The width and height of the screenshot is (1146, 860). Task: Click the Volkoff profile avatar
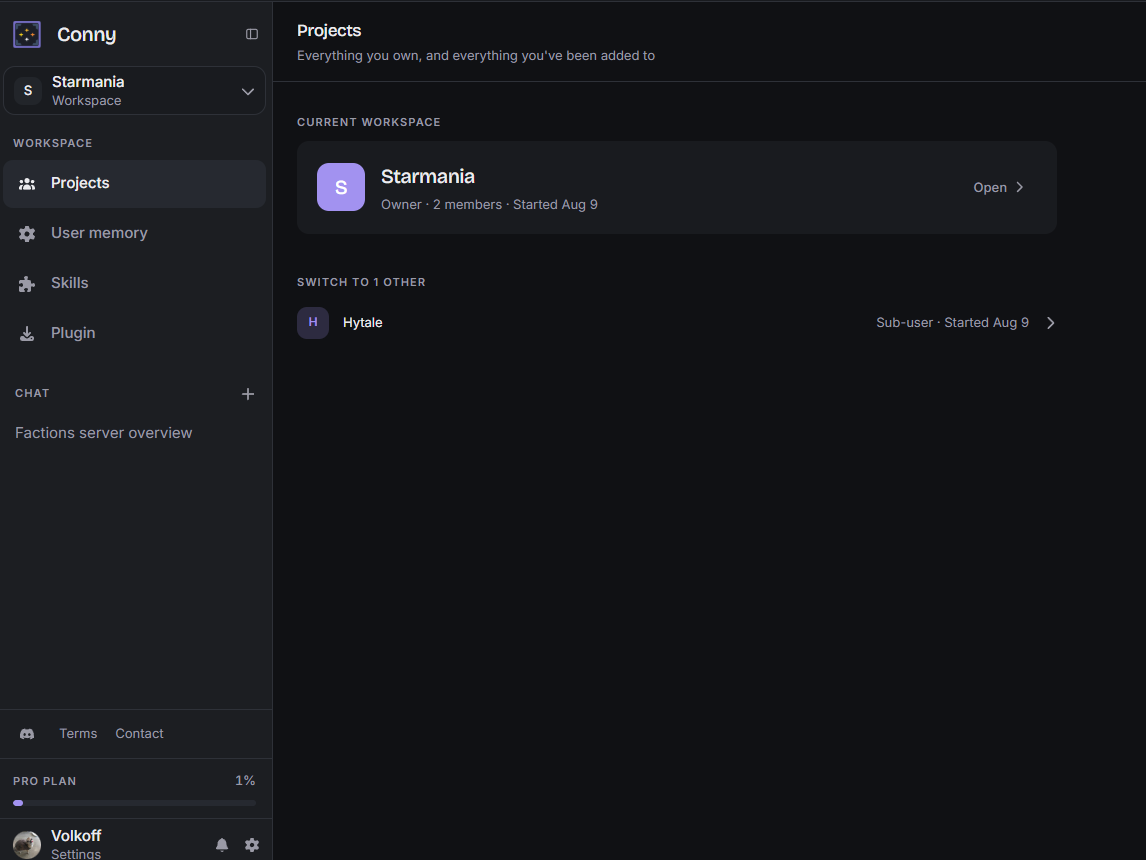tap(27, 845)
